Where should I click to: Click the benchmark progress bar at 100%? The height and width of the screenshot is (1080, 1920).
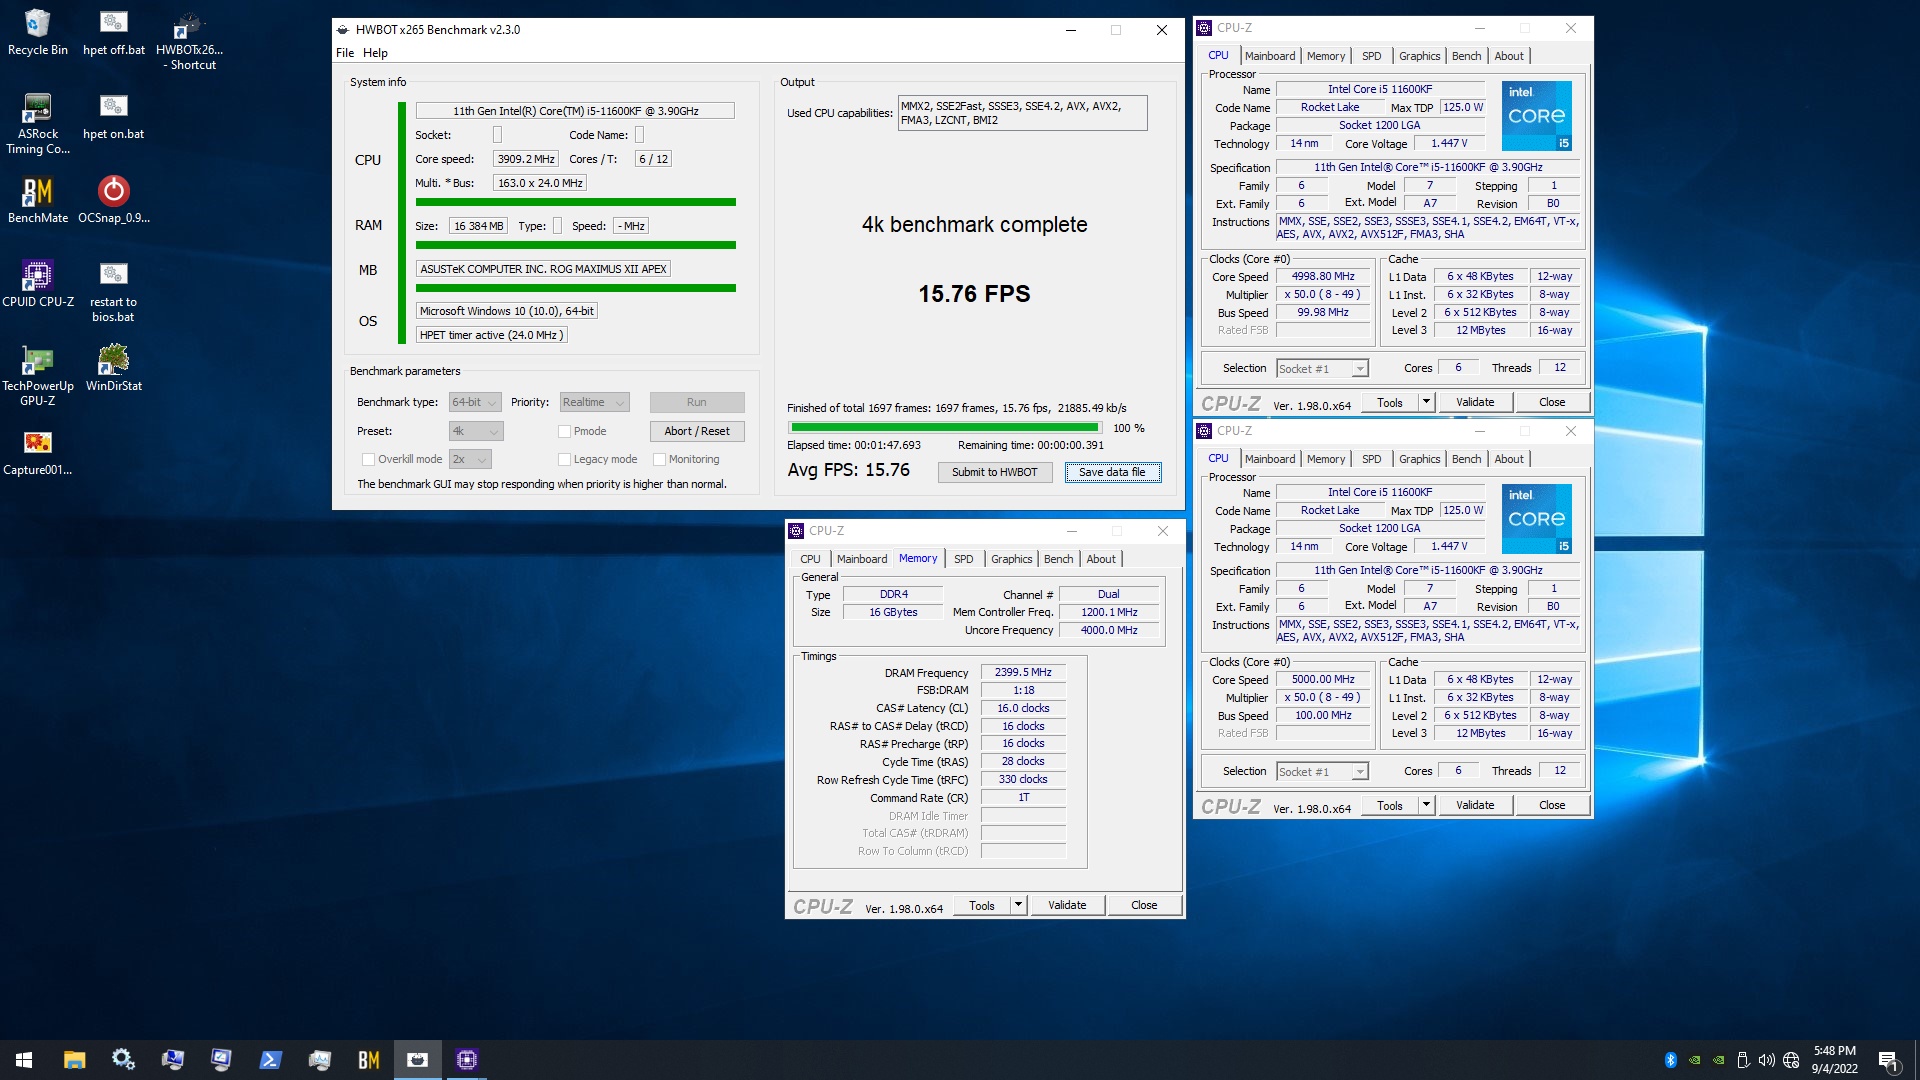point(943,428)
